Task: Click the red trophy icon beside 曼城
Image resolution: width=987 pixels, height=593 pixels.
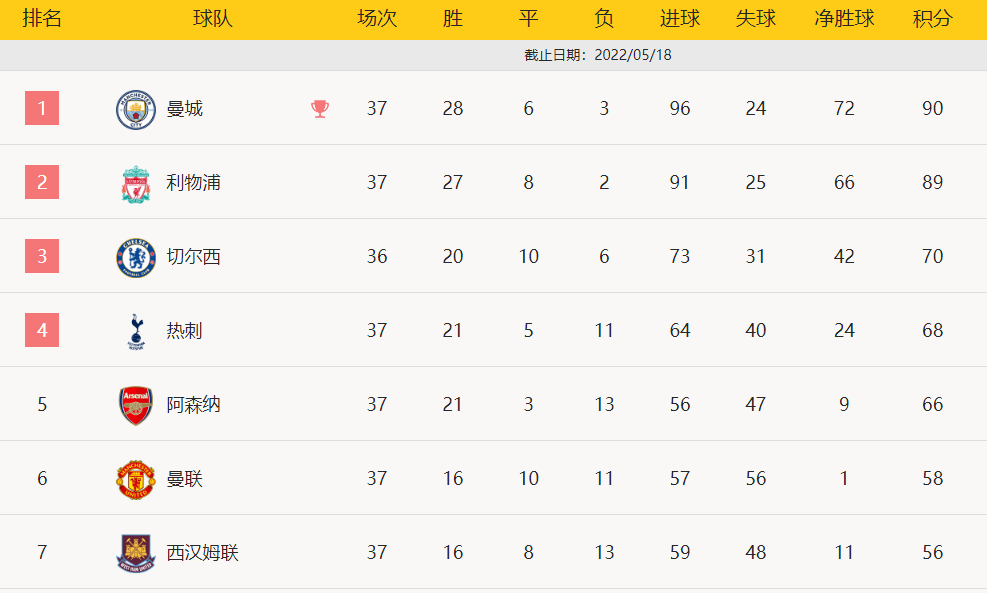Action: click(x=320, y=109)
